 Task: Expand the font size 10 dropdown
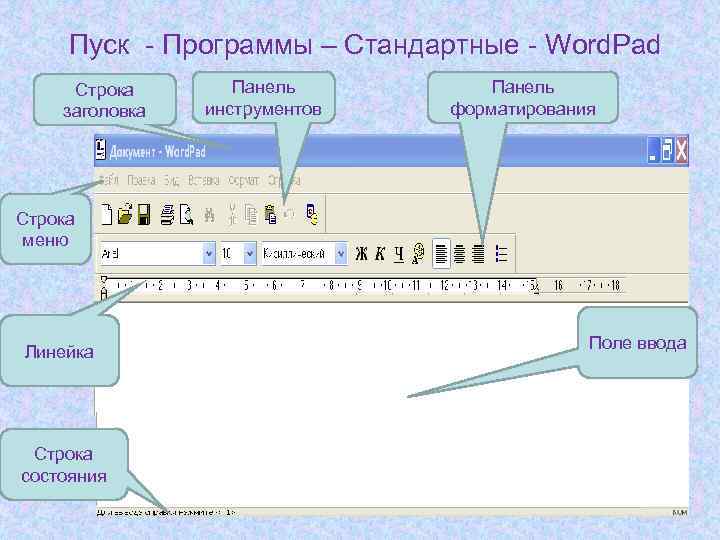click(x=250, y=253)
